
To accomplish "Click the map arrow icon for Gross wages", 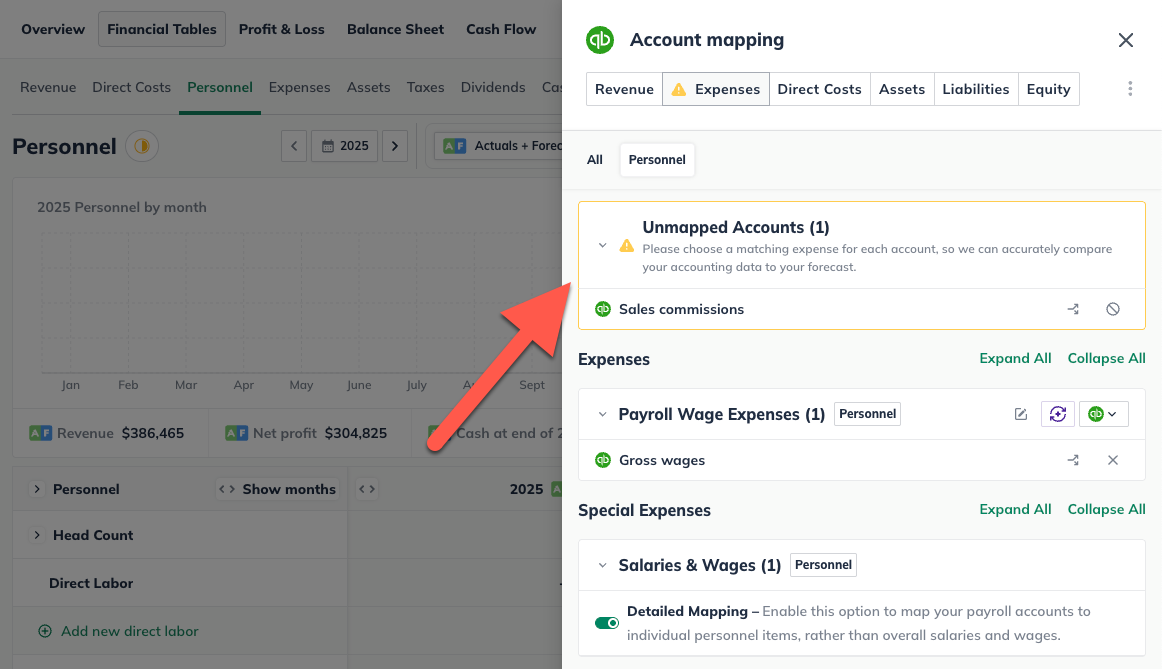I will point(1073,460).
